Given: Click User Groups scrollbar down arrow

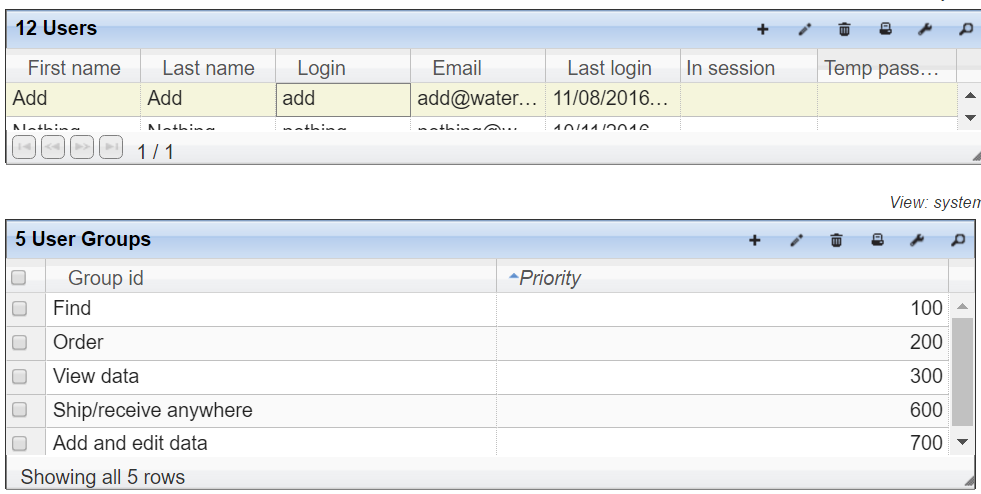Looking at the screenshot, I should [963, 442].
